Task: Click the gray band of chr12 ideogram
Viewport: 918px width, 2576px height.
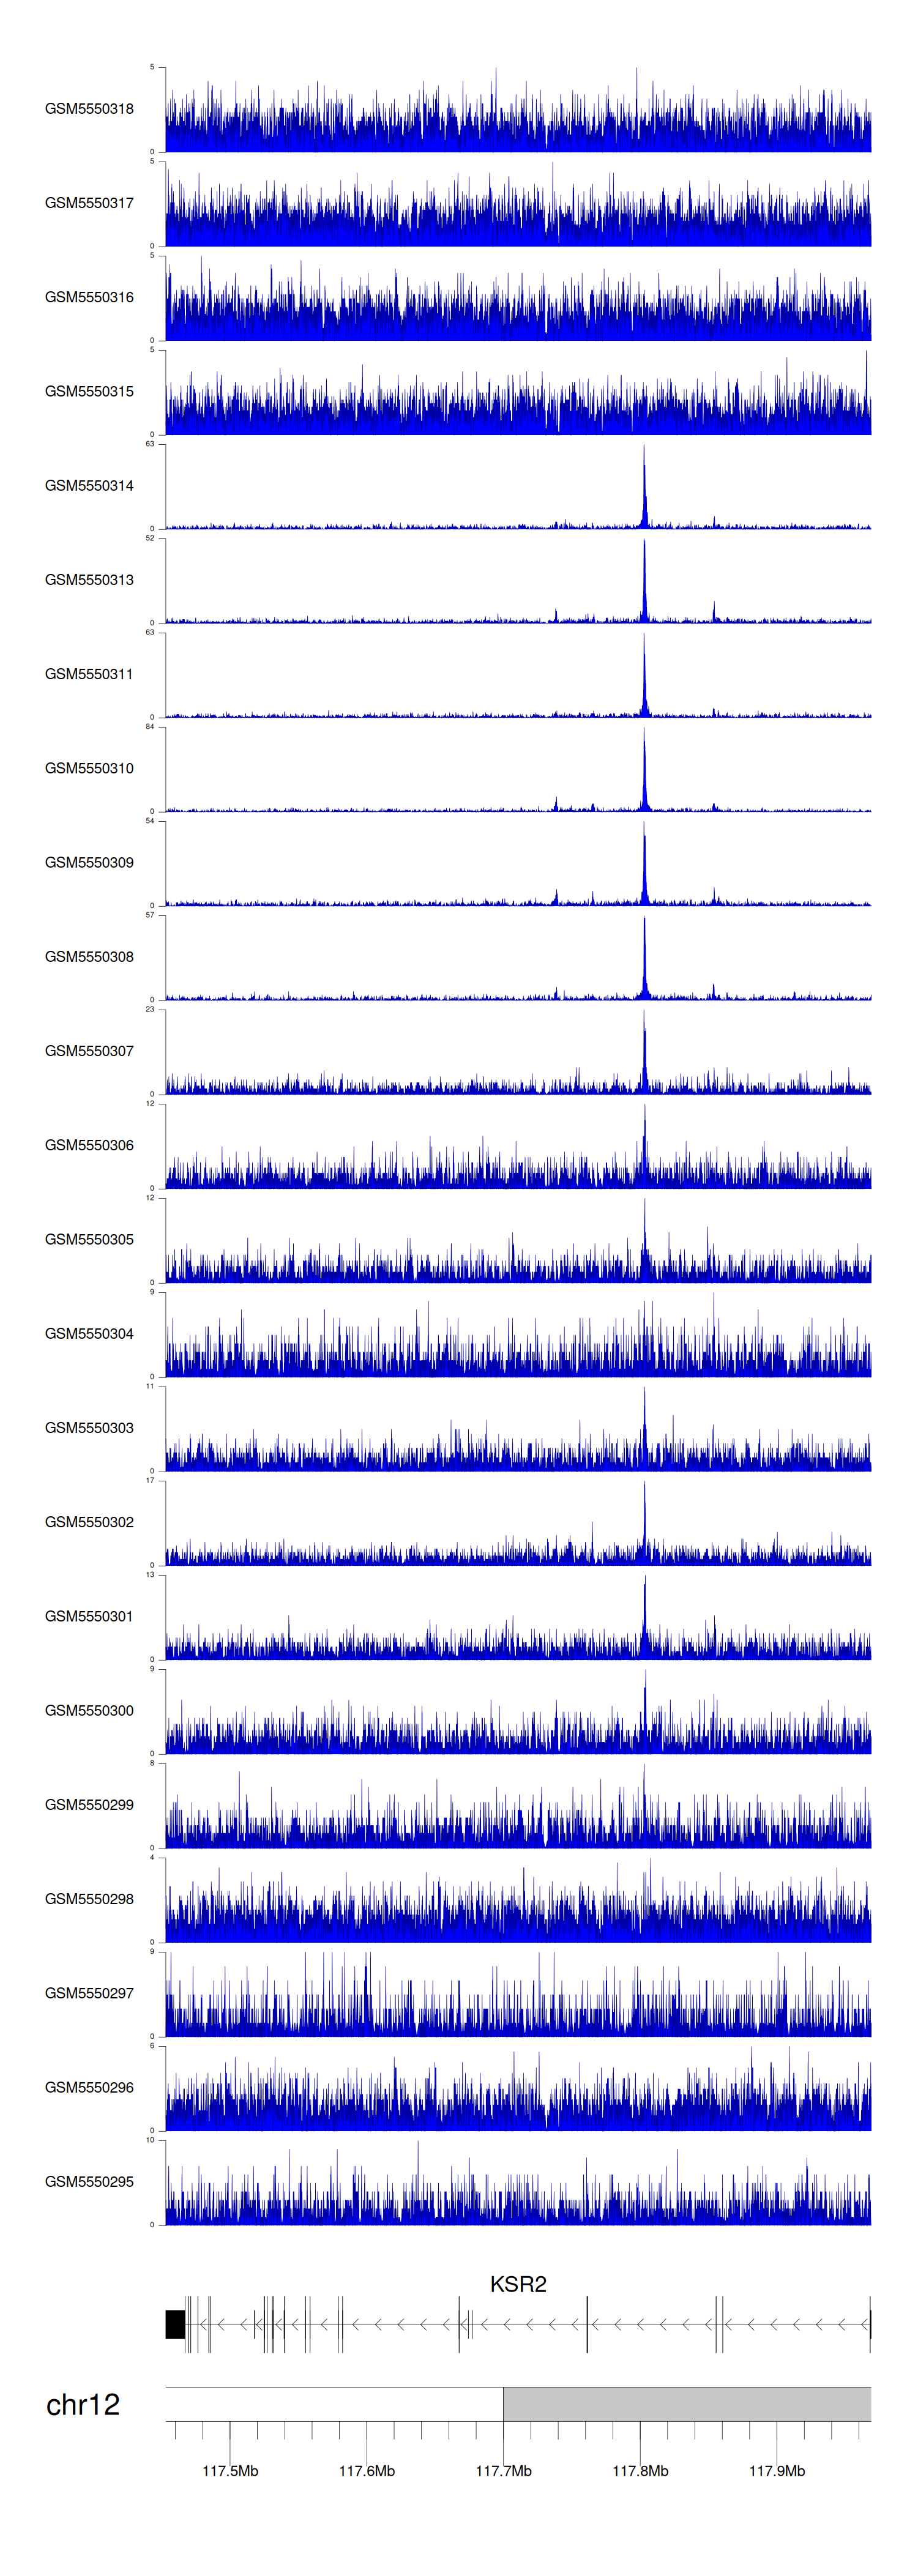Action: coord(686,2404)
